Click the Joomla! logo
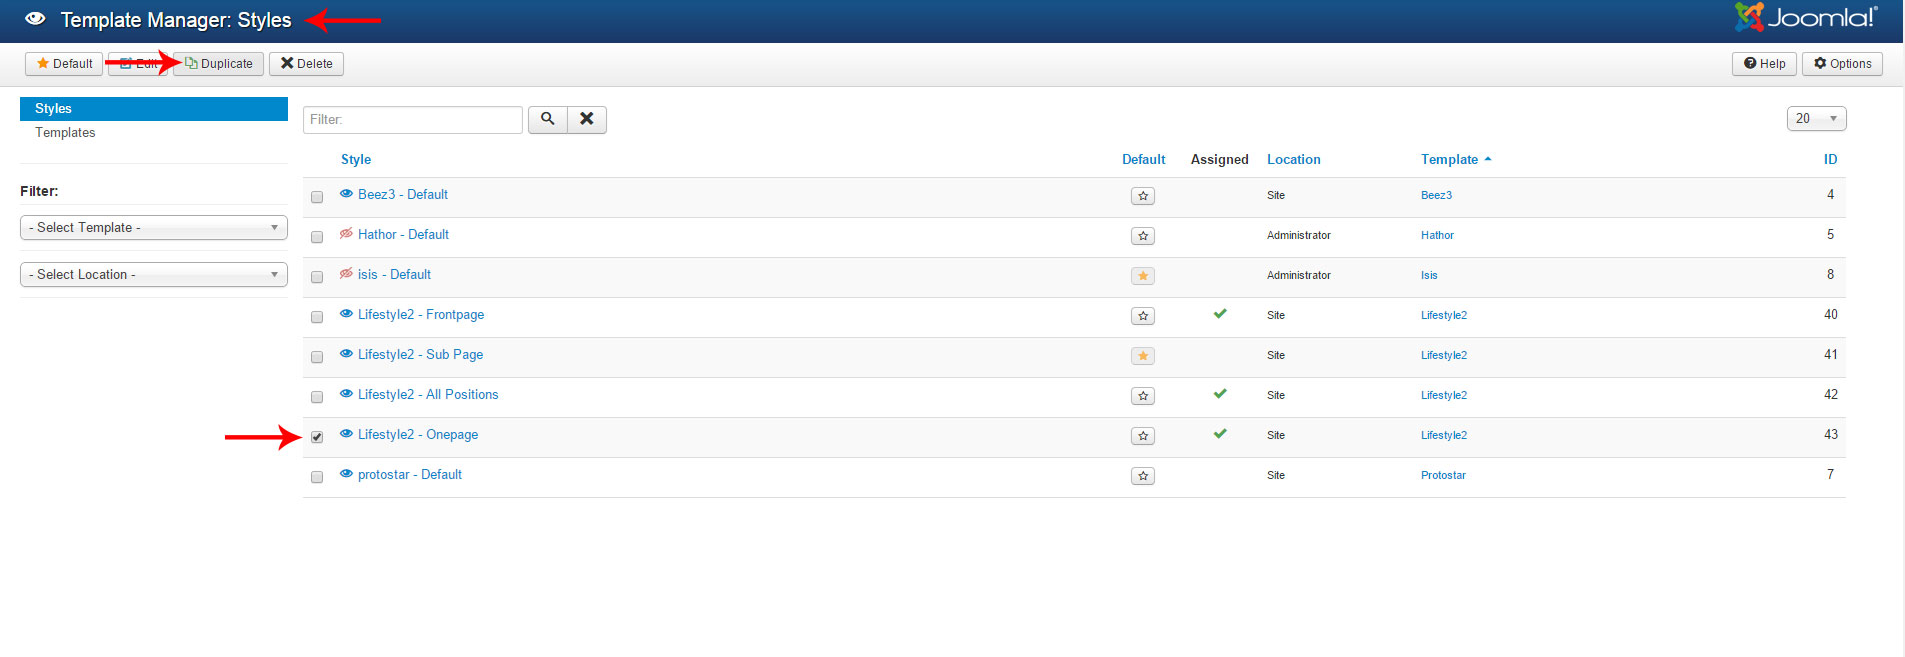This screenshot has height=657, width=1905. [x=1807, y=17]
